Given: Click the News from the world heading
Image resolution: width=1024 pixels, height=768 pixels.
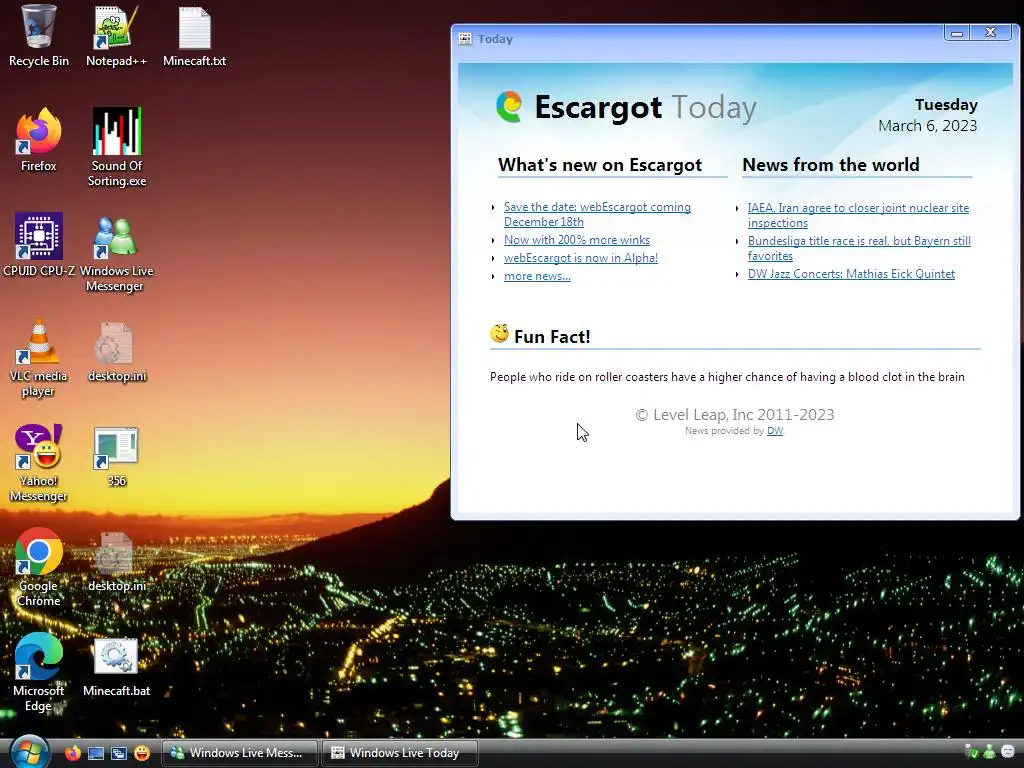Looking at the screenshot, I should point(831,165).
